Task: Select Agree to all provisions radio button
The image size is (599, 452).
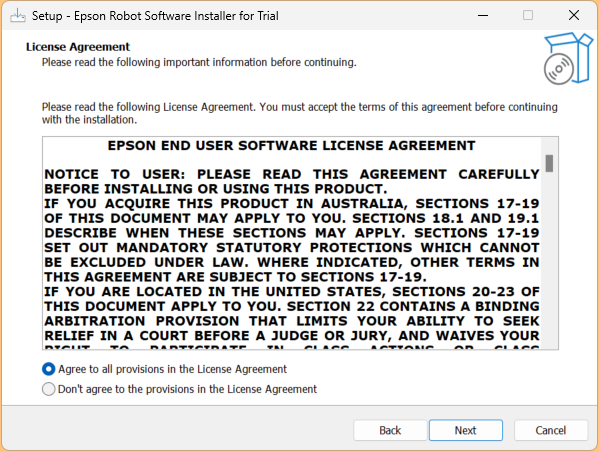Action: pyautogui.click(x=49, y=369)
